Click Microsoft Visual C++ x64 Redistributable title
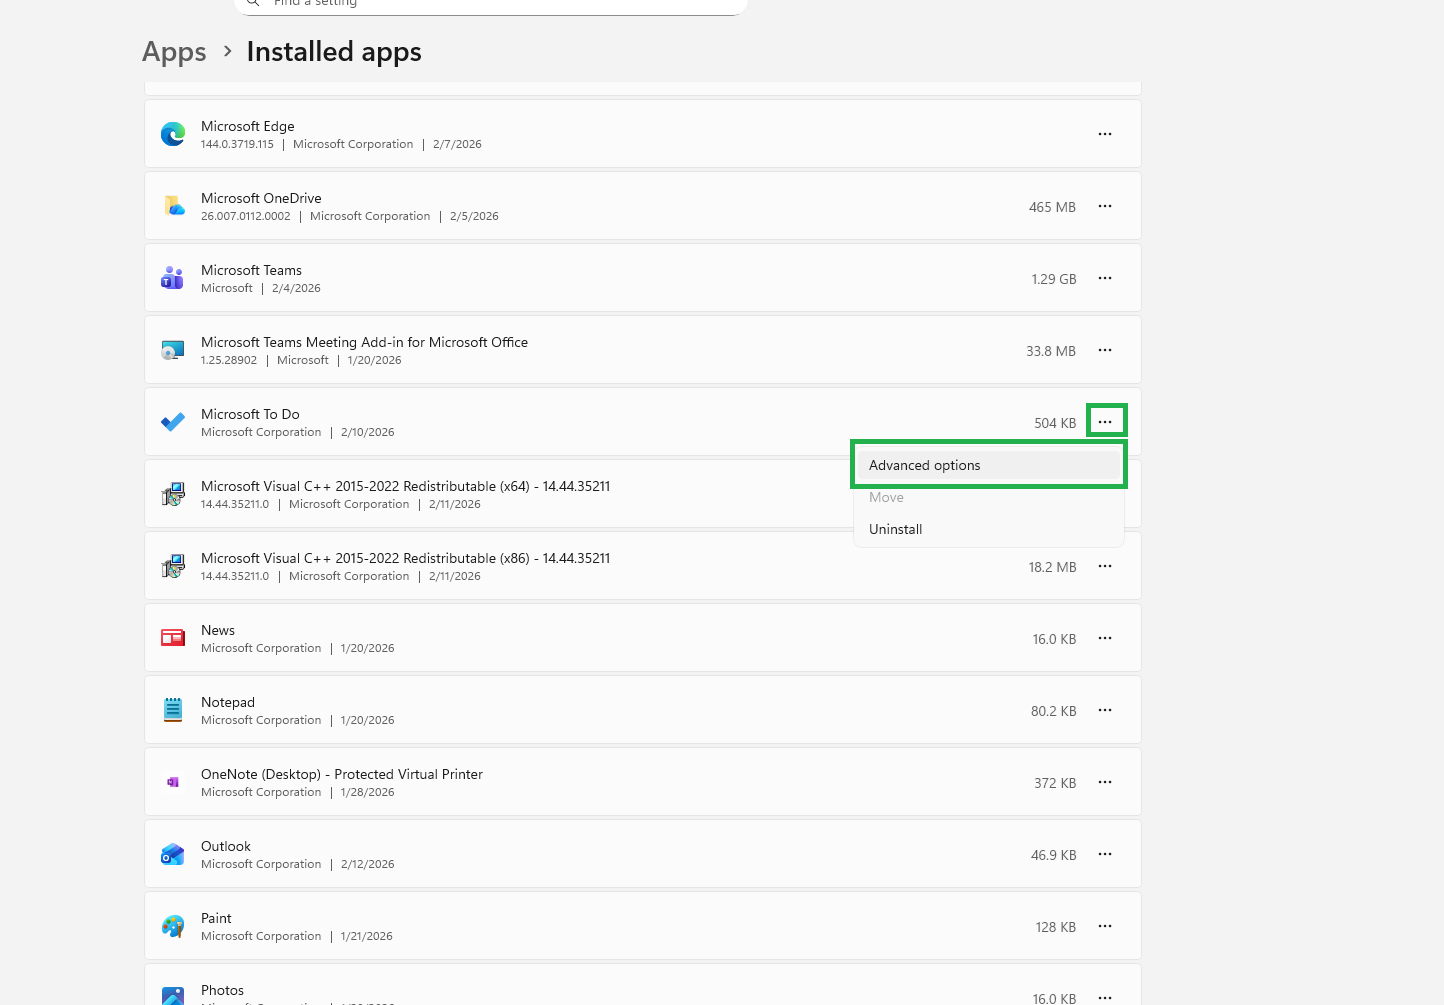Viewport: 1444px width, 1005px height. (405, 486)
